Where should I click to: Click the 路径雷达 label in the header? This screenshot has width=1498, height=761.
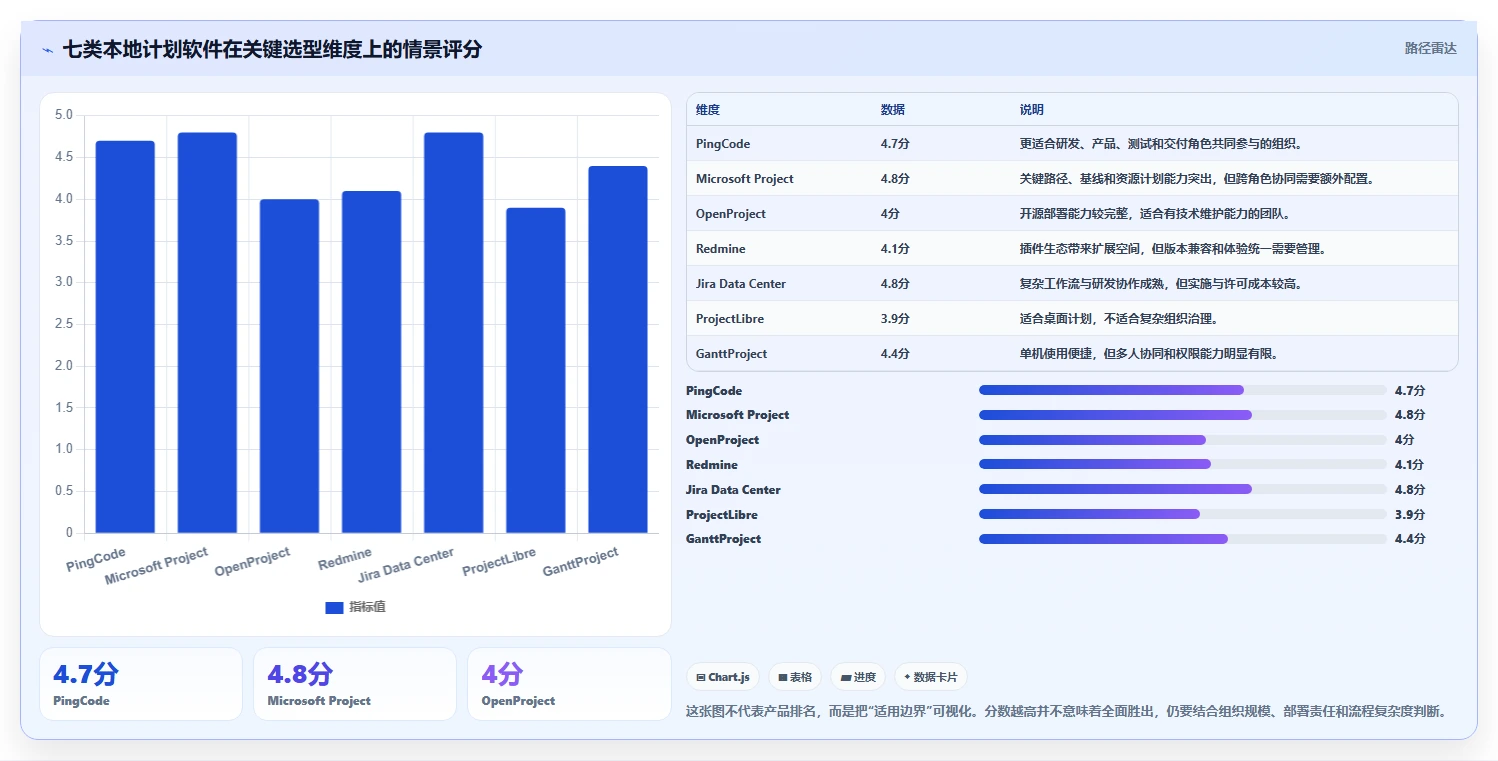[1431, 48]
